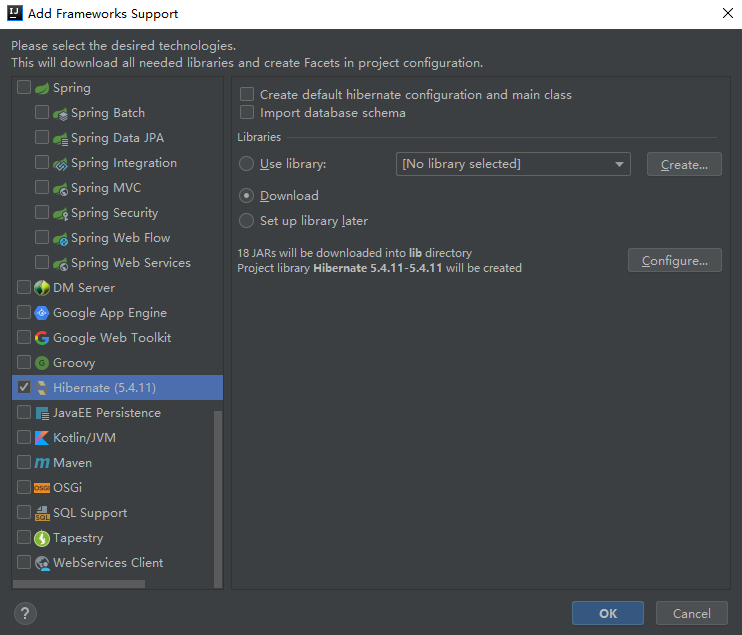
Task: Click the Maven icon
Action: (42, 463)
